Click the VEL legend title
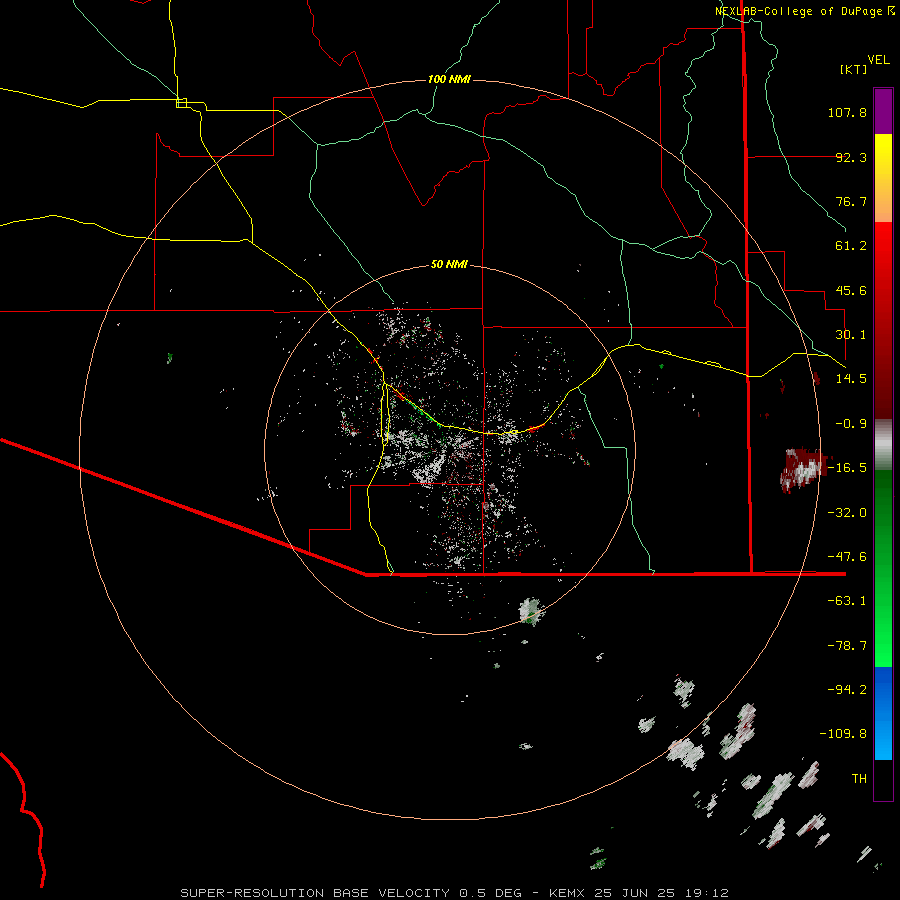 click(x=878, y=60)
